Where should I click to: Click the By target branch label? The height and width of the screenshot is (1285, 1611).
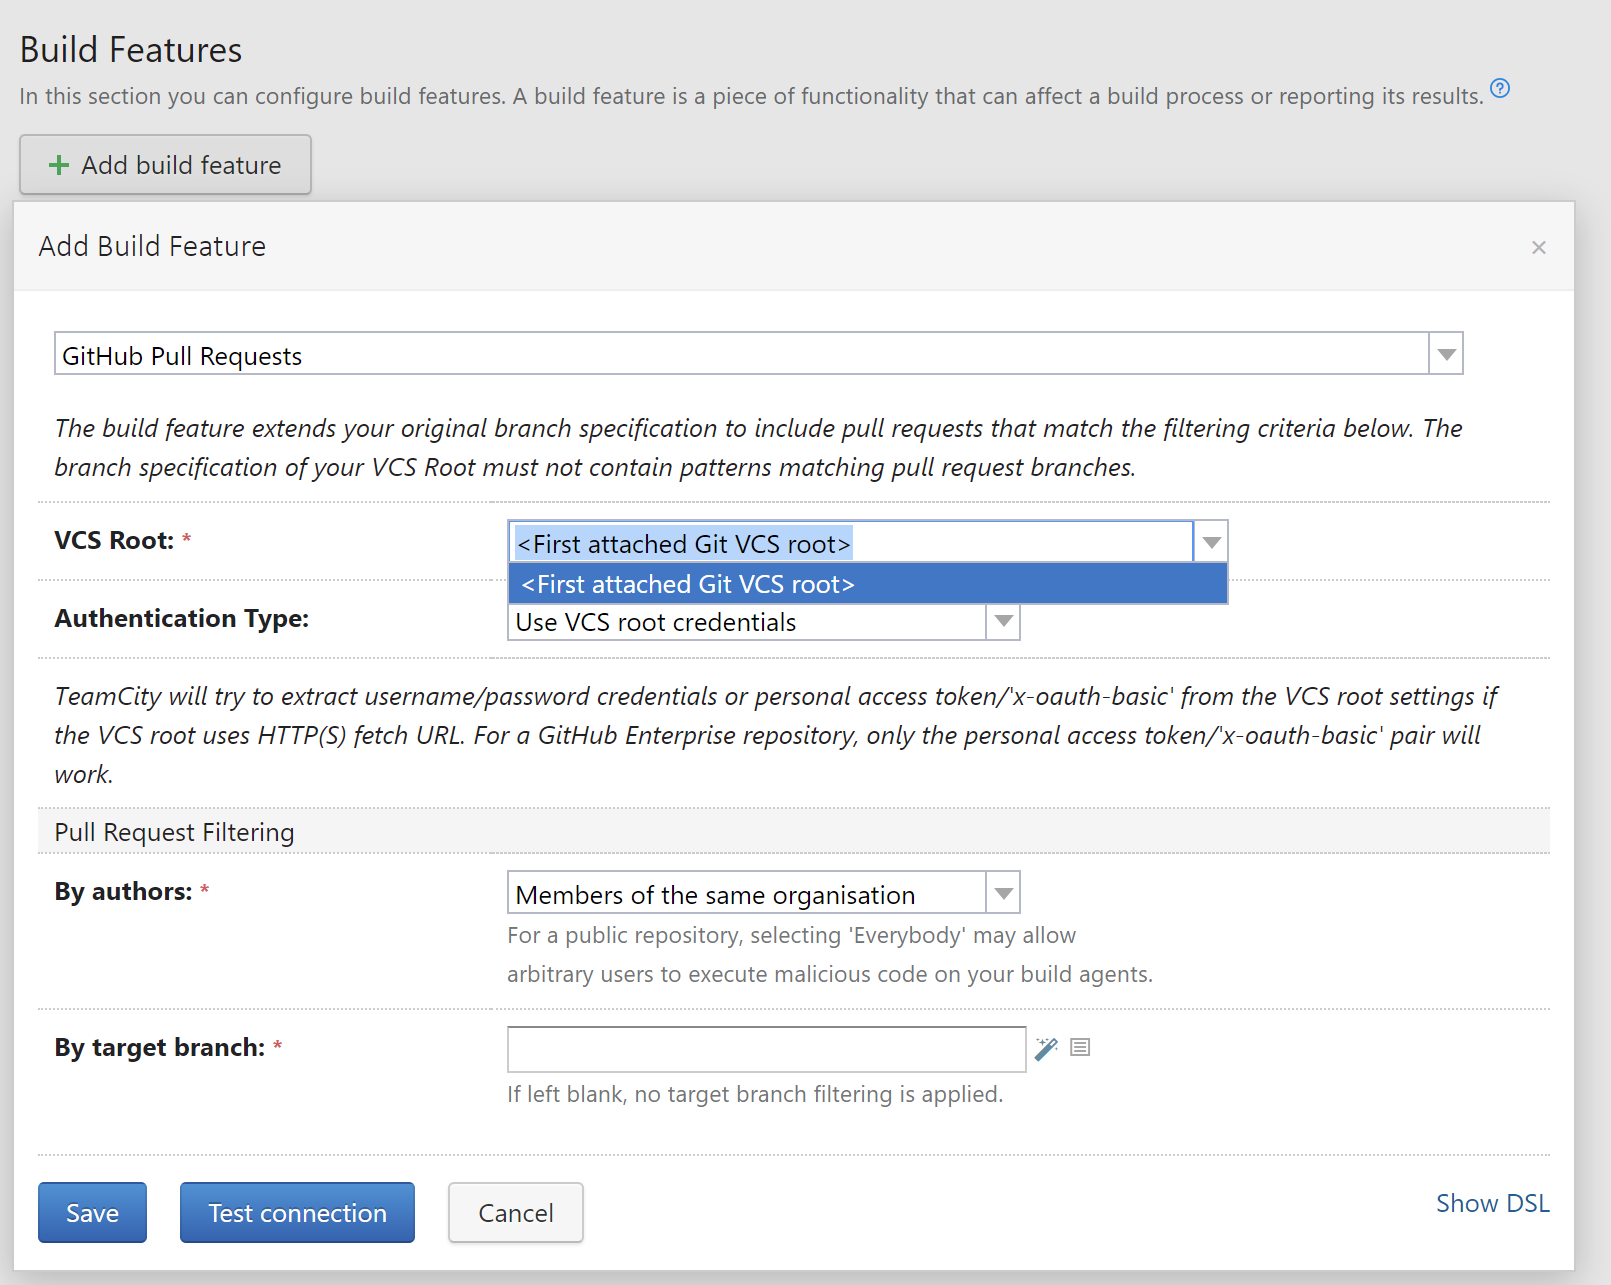tap(160, 1047)
